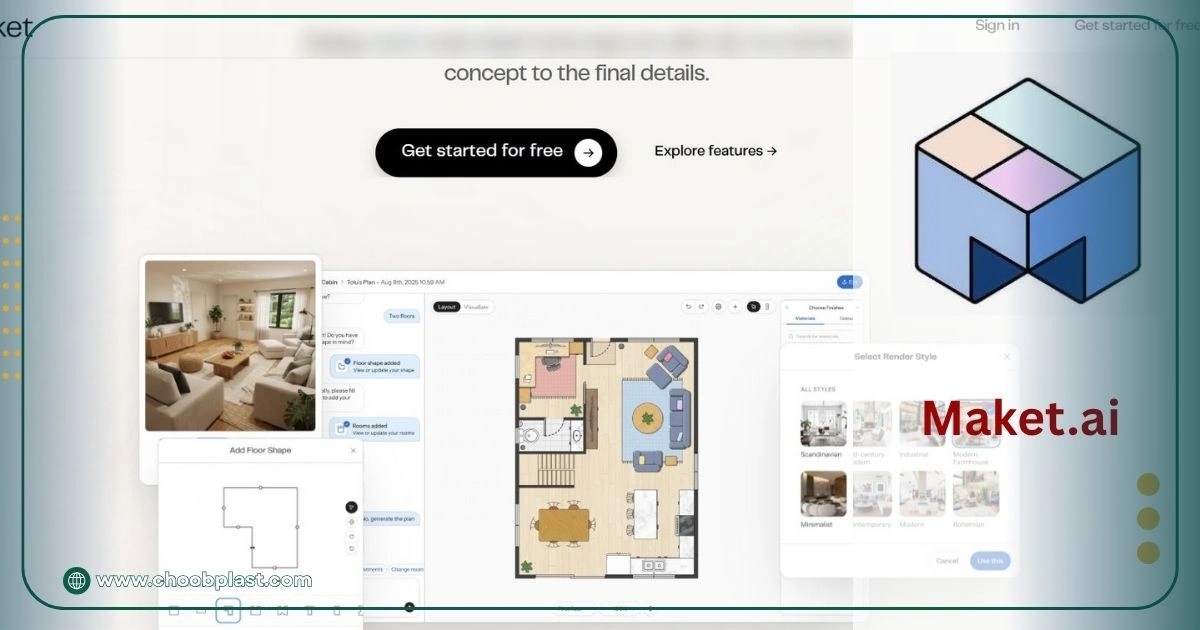Open the Rooms added card

click(375, 429)
